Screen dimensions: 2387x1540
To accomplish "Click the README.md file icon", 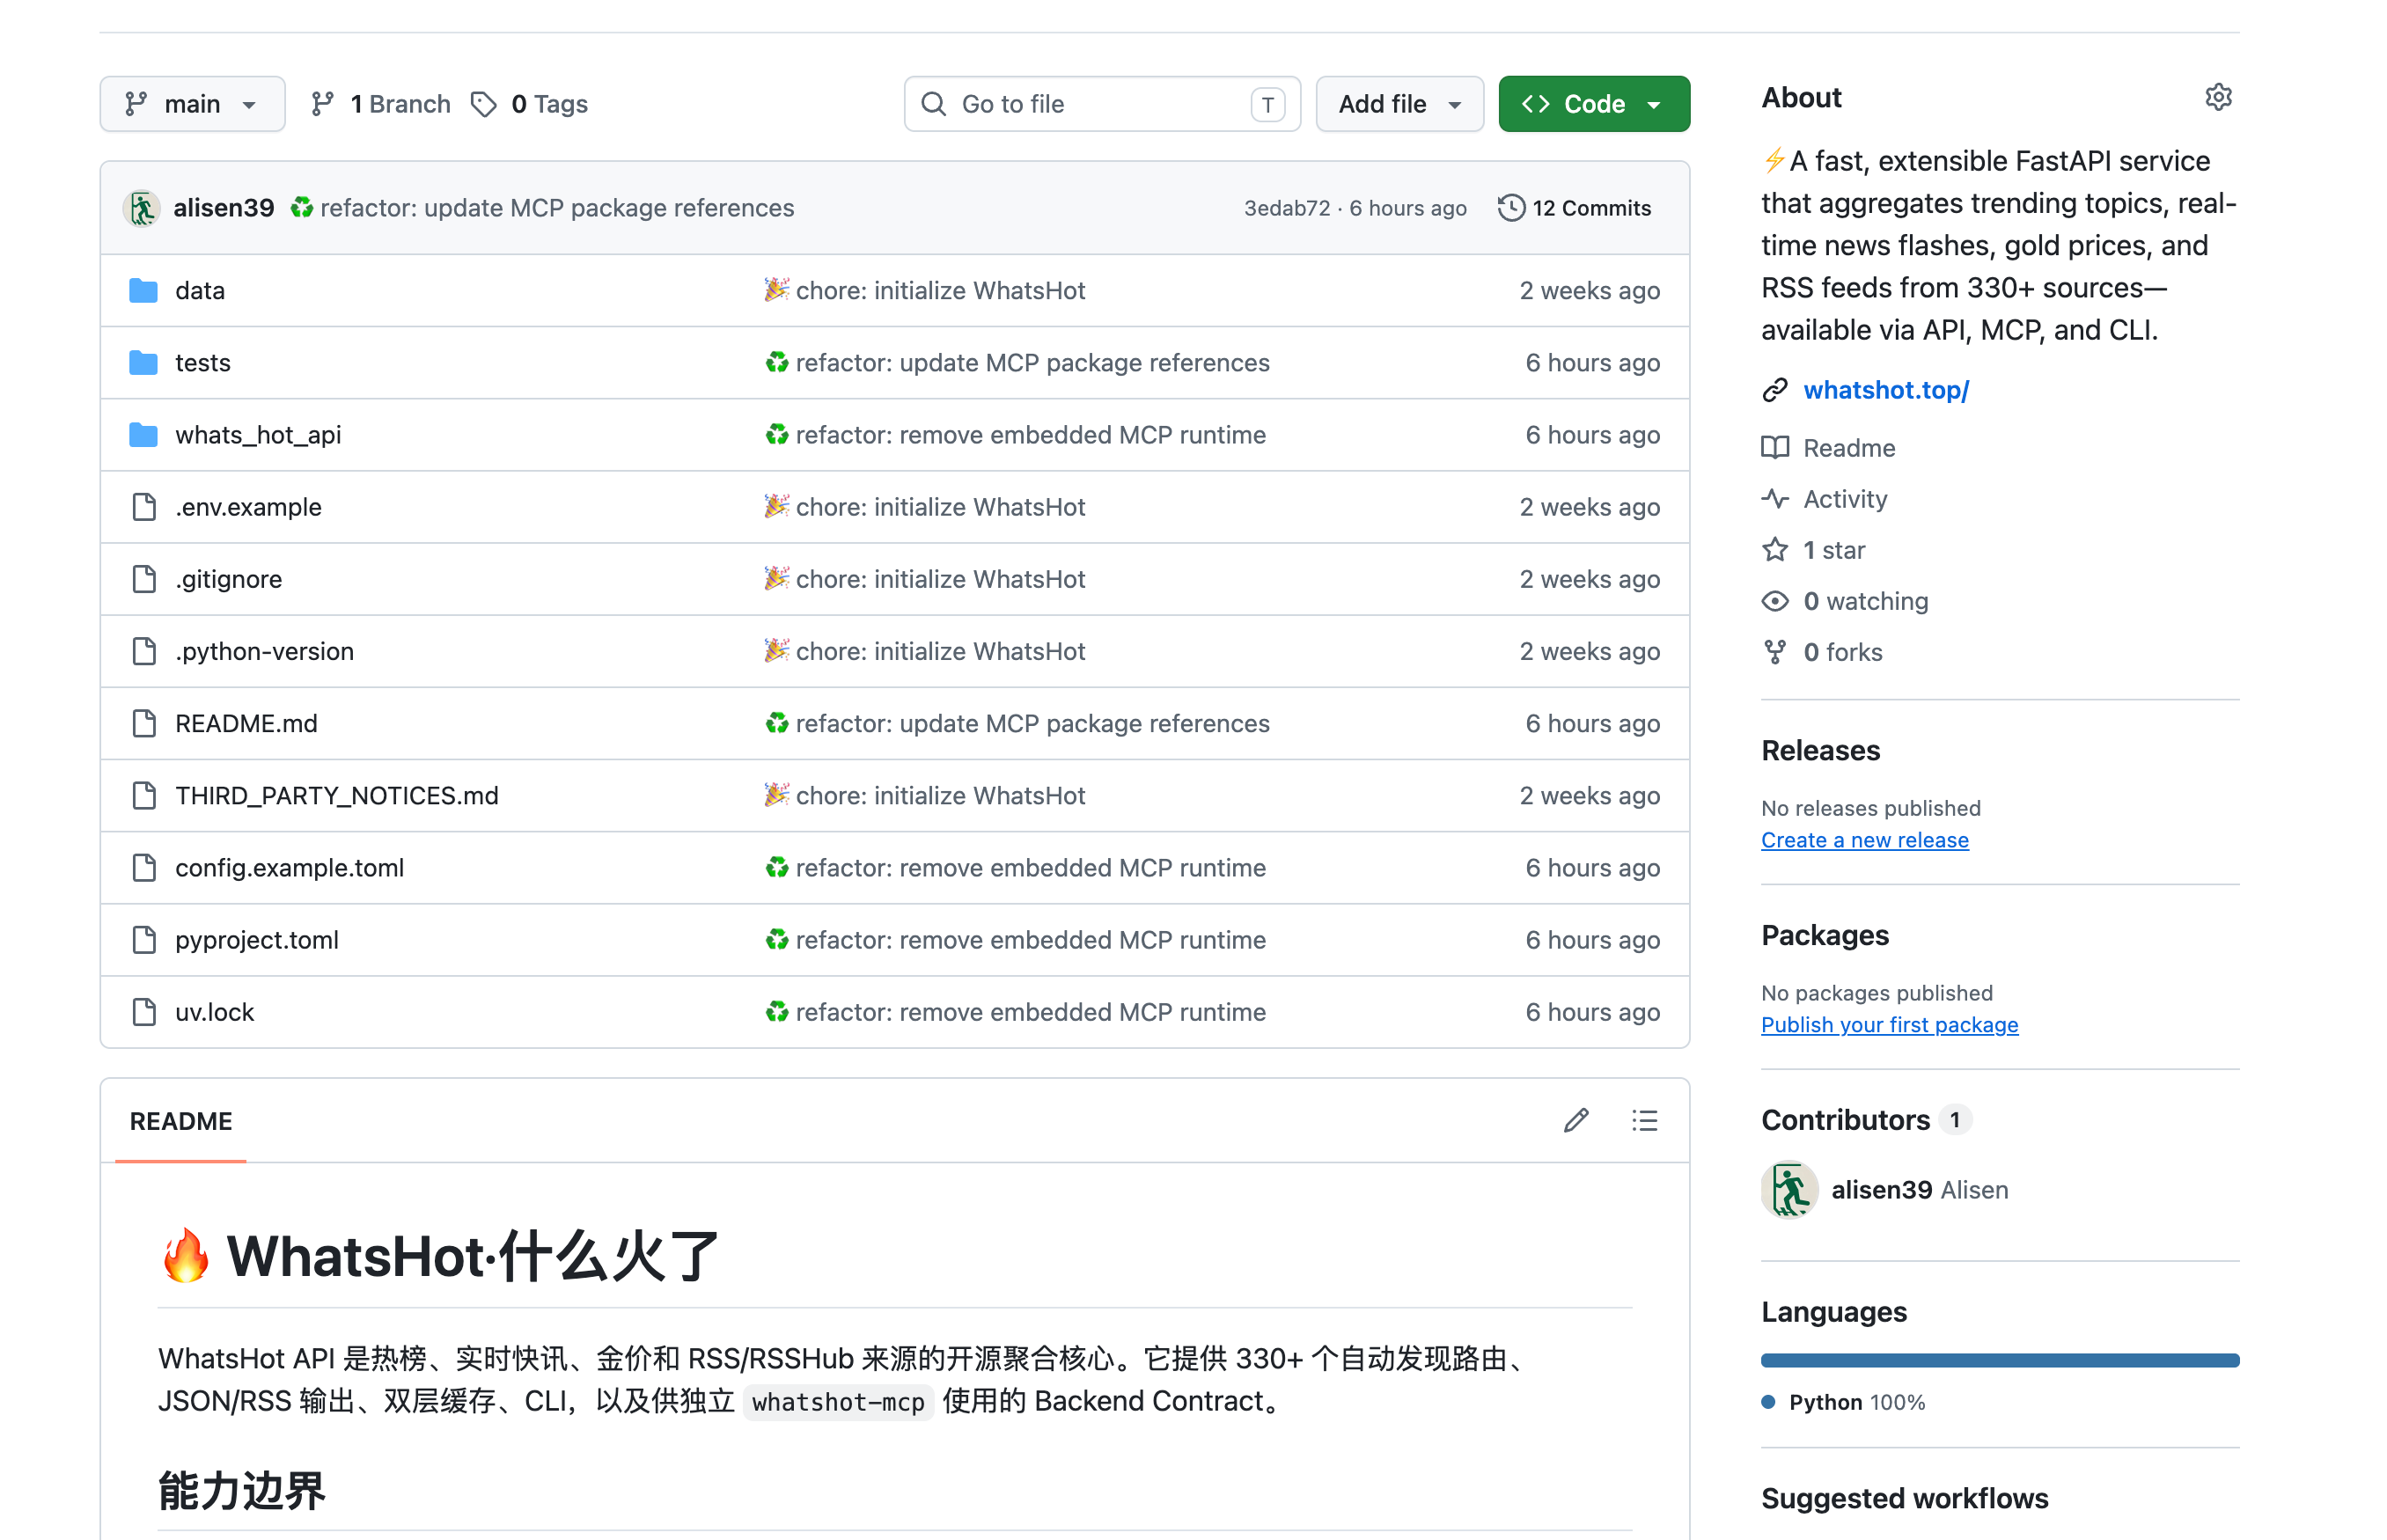I will coord(144,723).
